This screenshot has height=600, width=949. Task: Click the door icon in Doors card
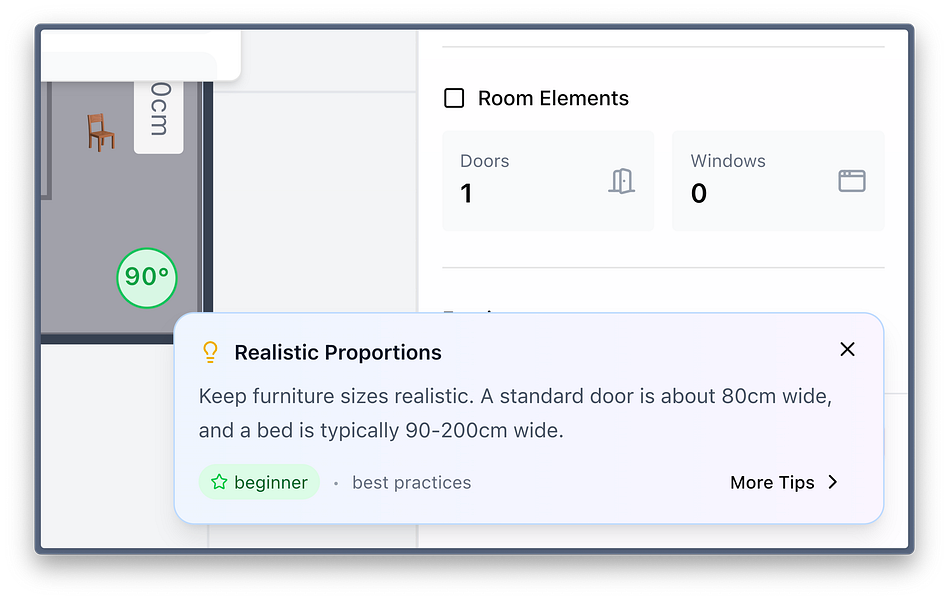[621, 181]
